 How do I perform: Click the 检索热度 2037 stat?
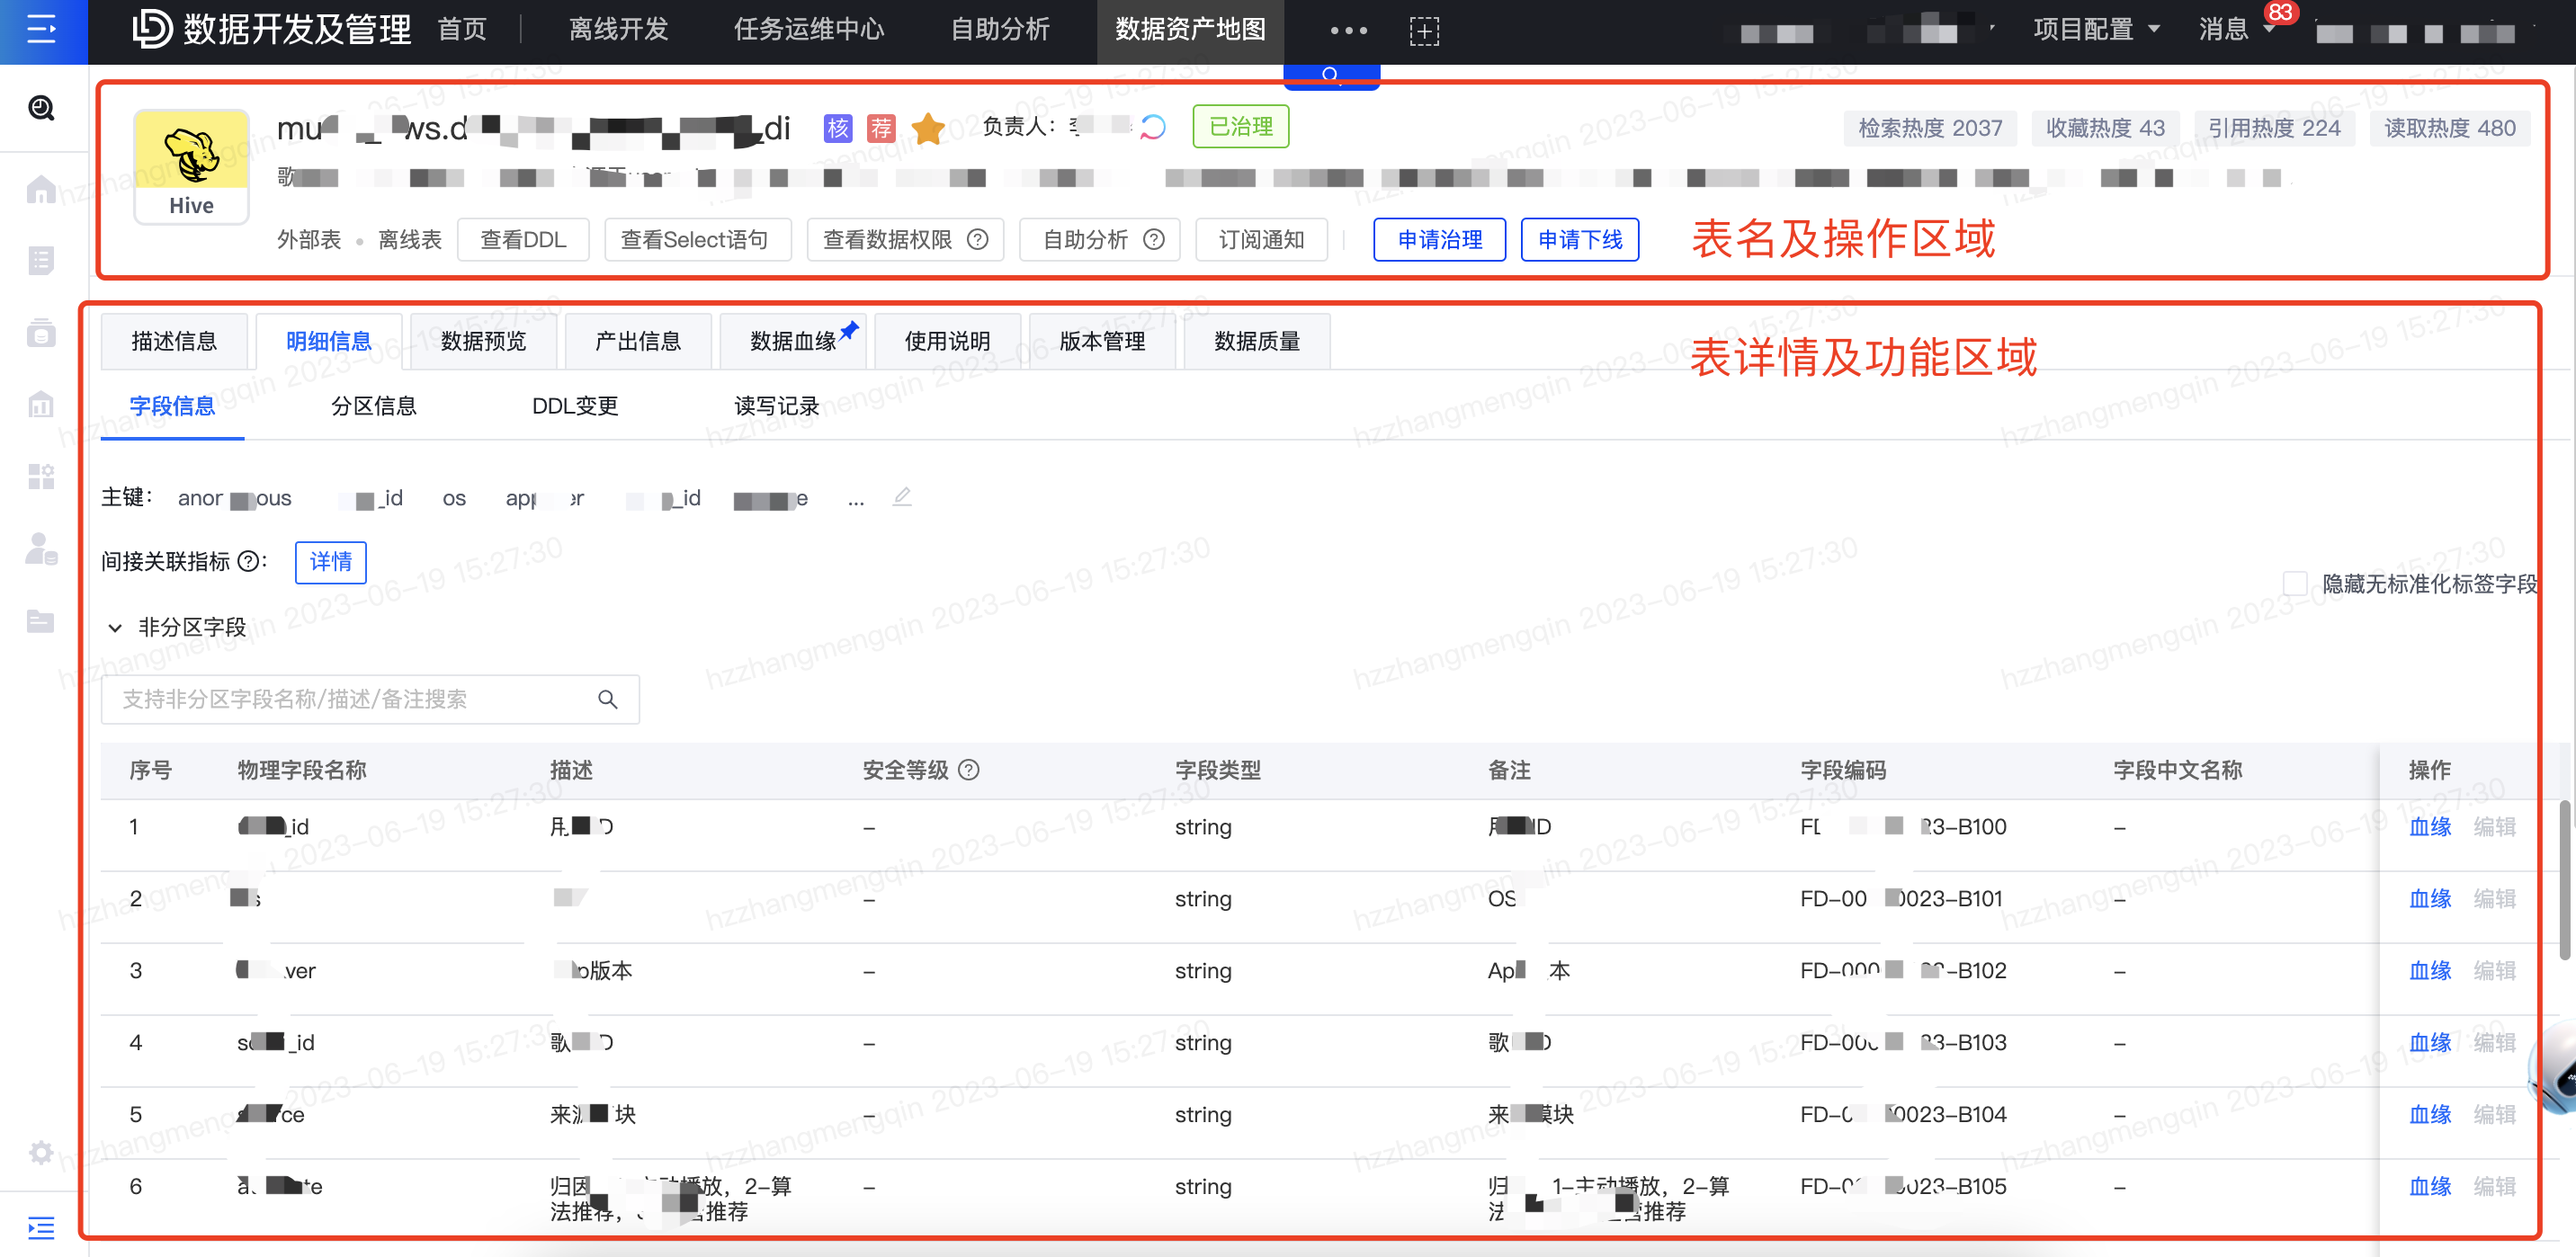[1929, 128]
